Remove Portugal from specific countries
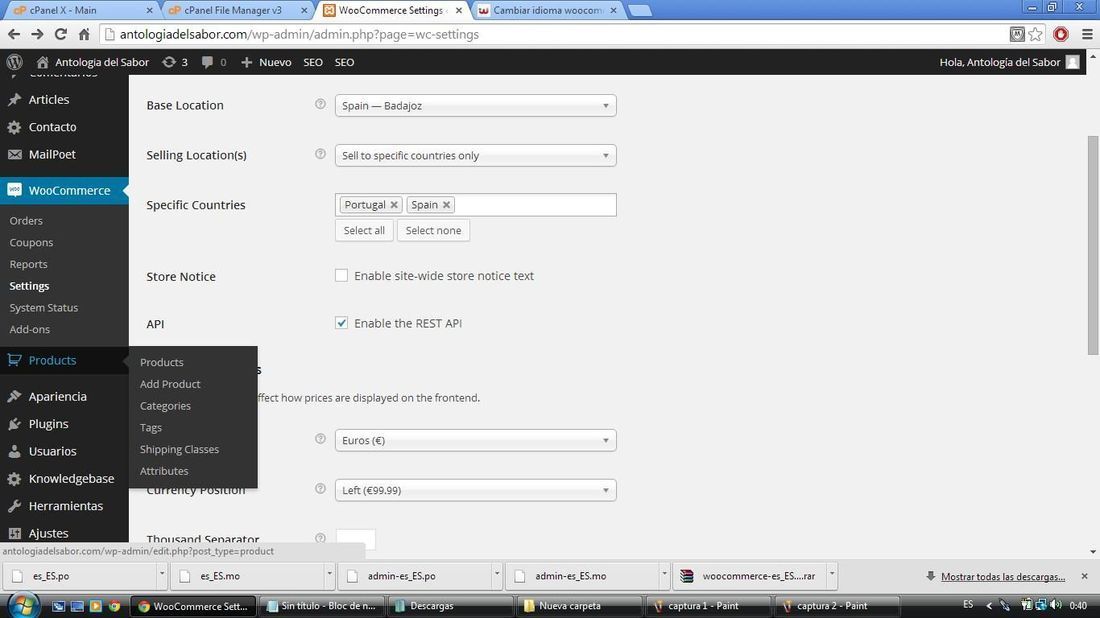Viewport: 1100px width, 618px height. click(394, 205)
